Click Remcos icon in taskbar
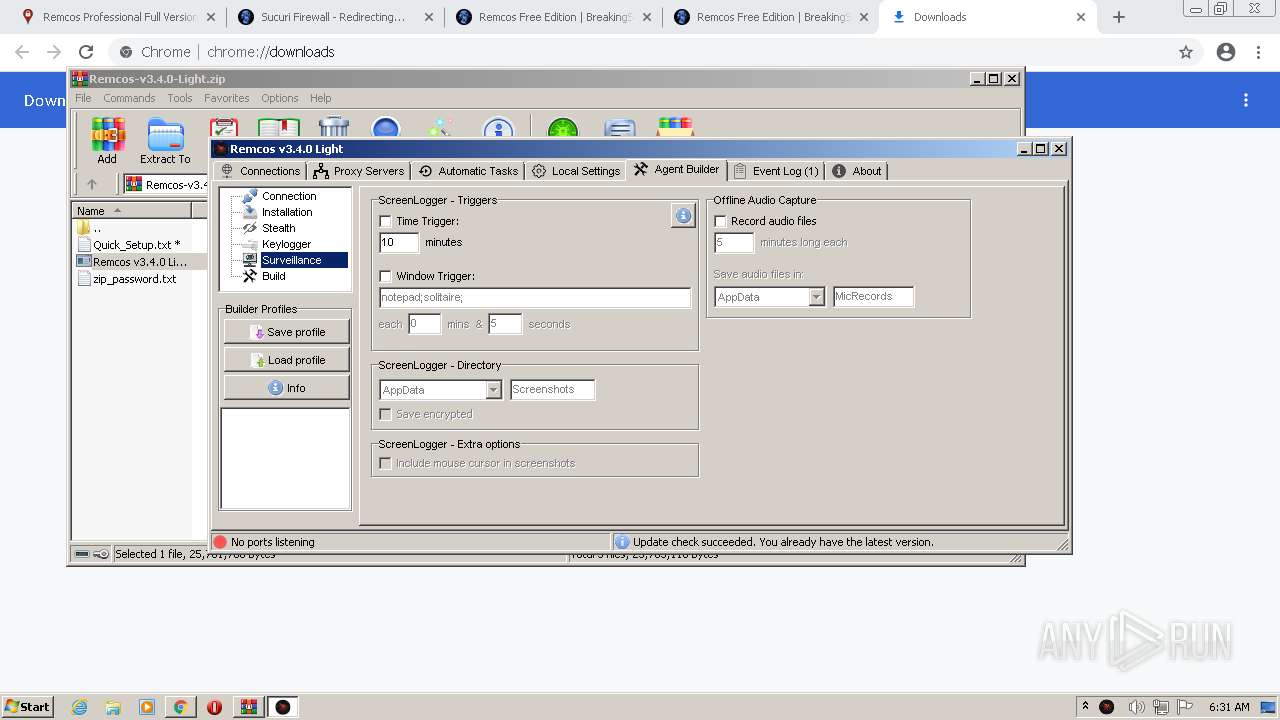The width and height of the screenshot is (1280, 720). coord(283,707)
